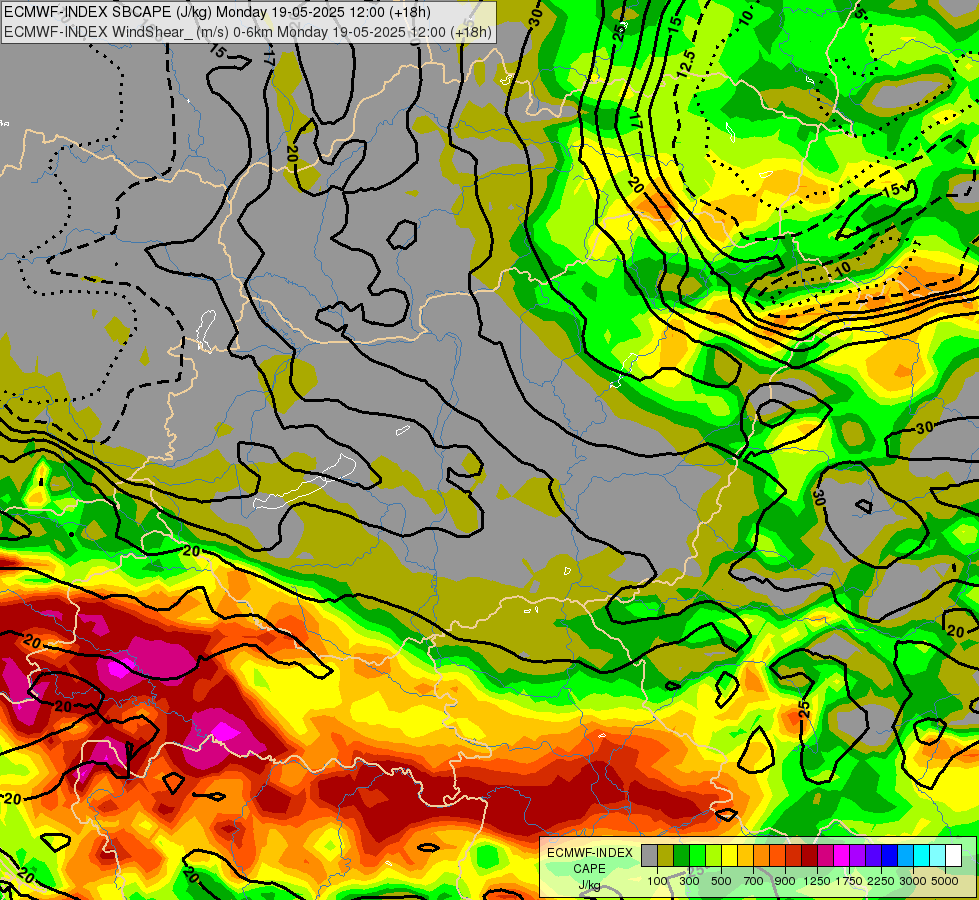Click the legend value label 300
The width and height of the screenshot is (979, 900).
pyautogui.click(x=689, y=881)
